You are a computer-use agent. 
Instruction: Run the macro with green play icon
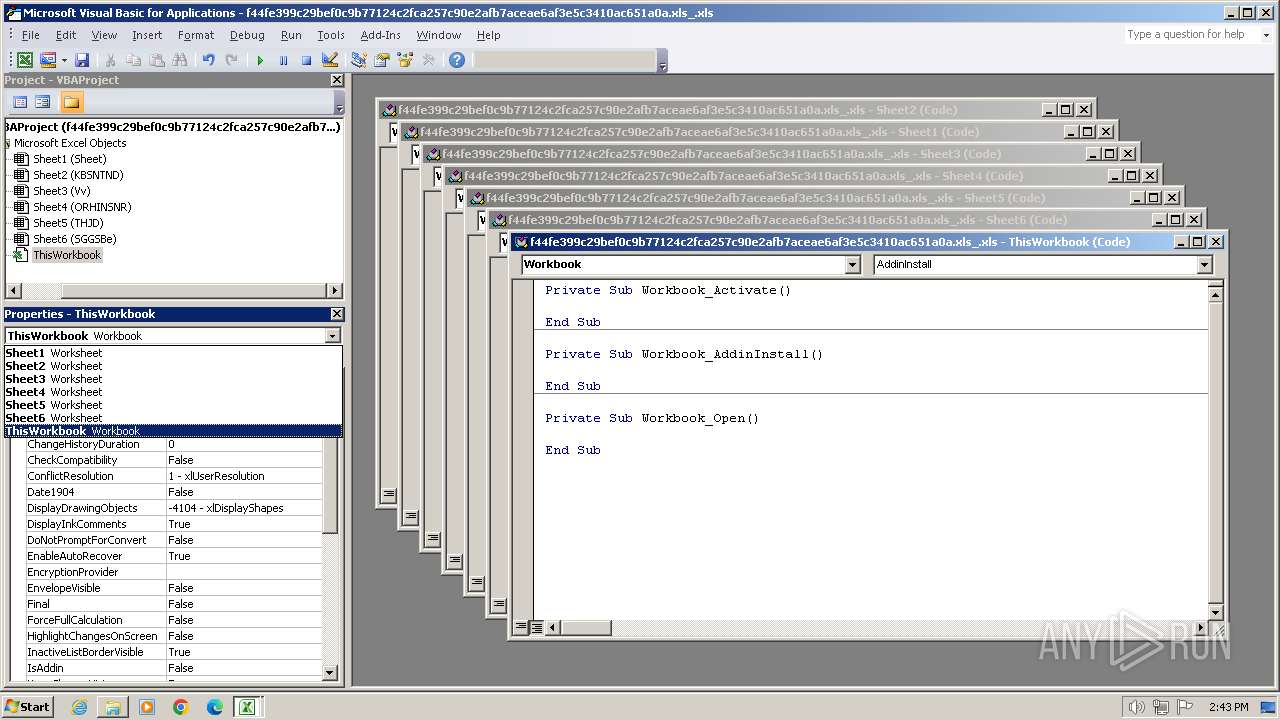click(x=260, y=60)
